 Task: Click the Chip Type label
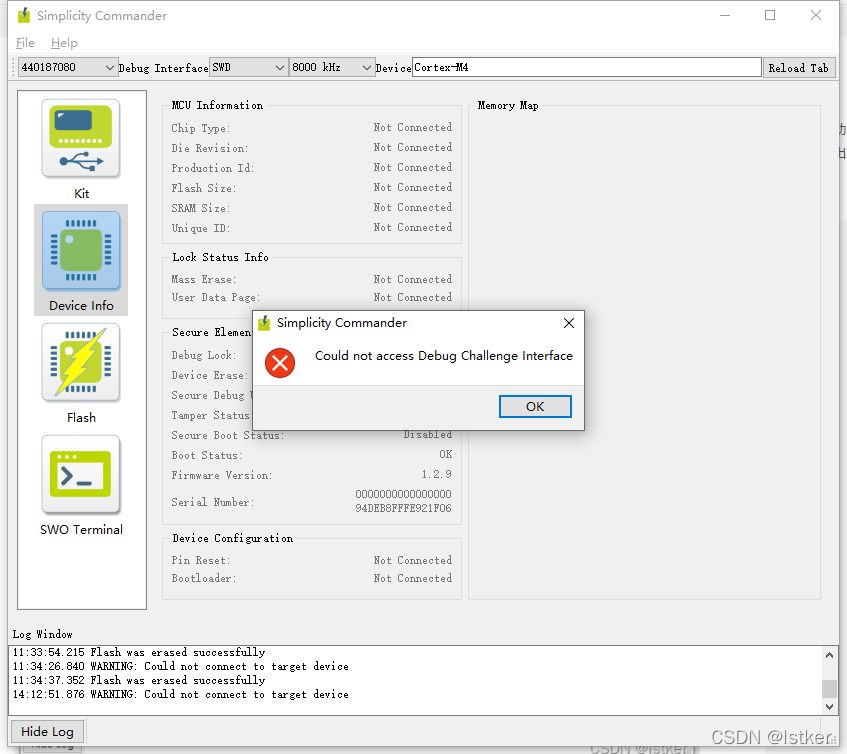click(x=200, y=129)
